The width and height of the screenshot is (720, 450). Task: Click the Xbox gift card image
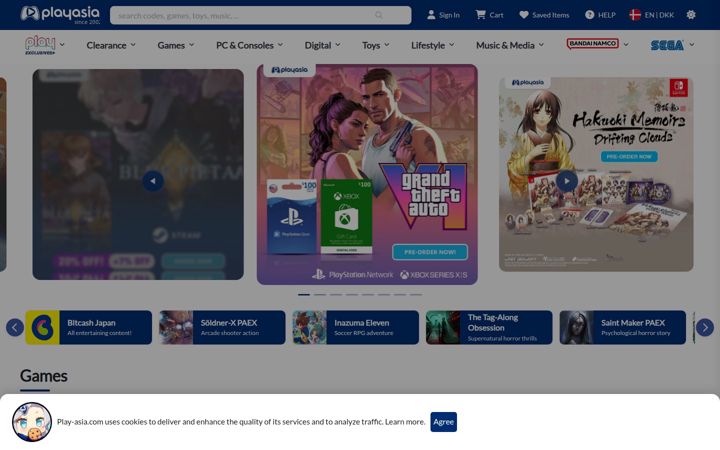click(347, 217)
